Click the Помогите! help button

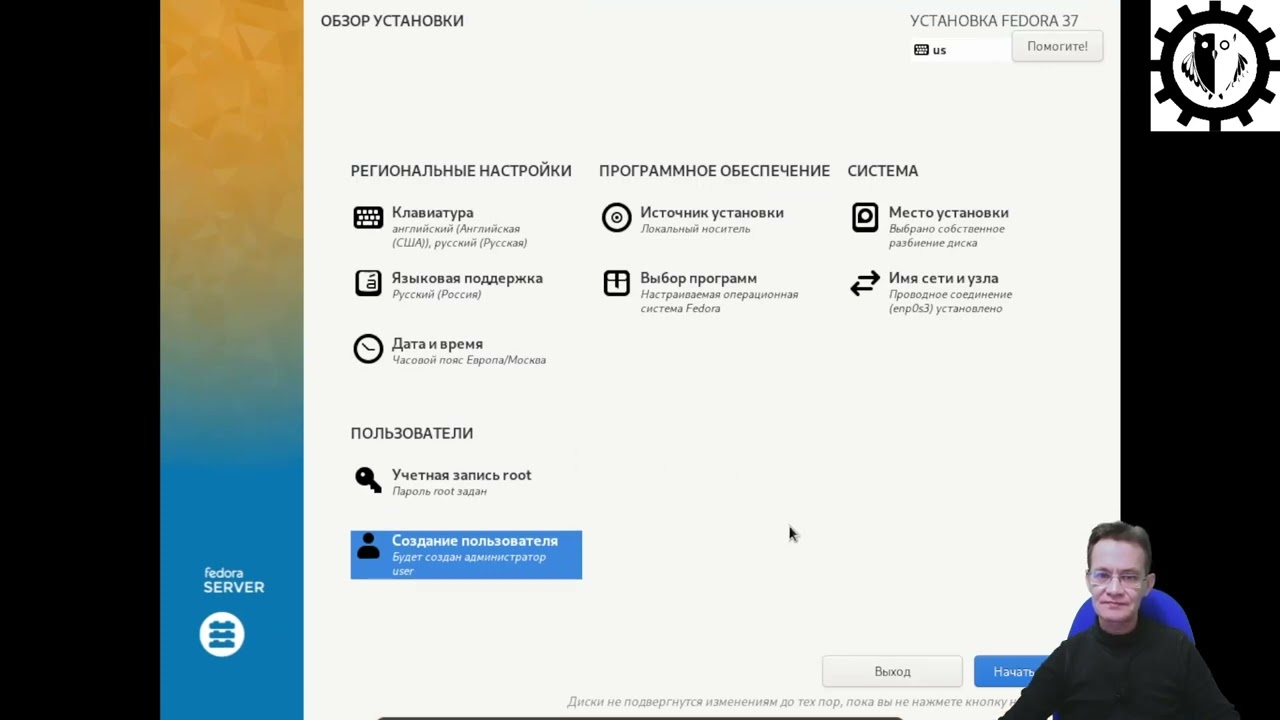1057,46
